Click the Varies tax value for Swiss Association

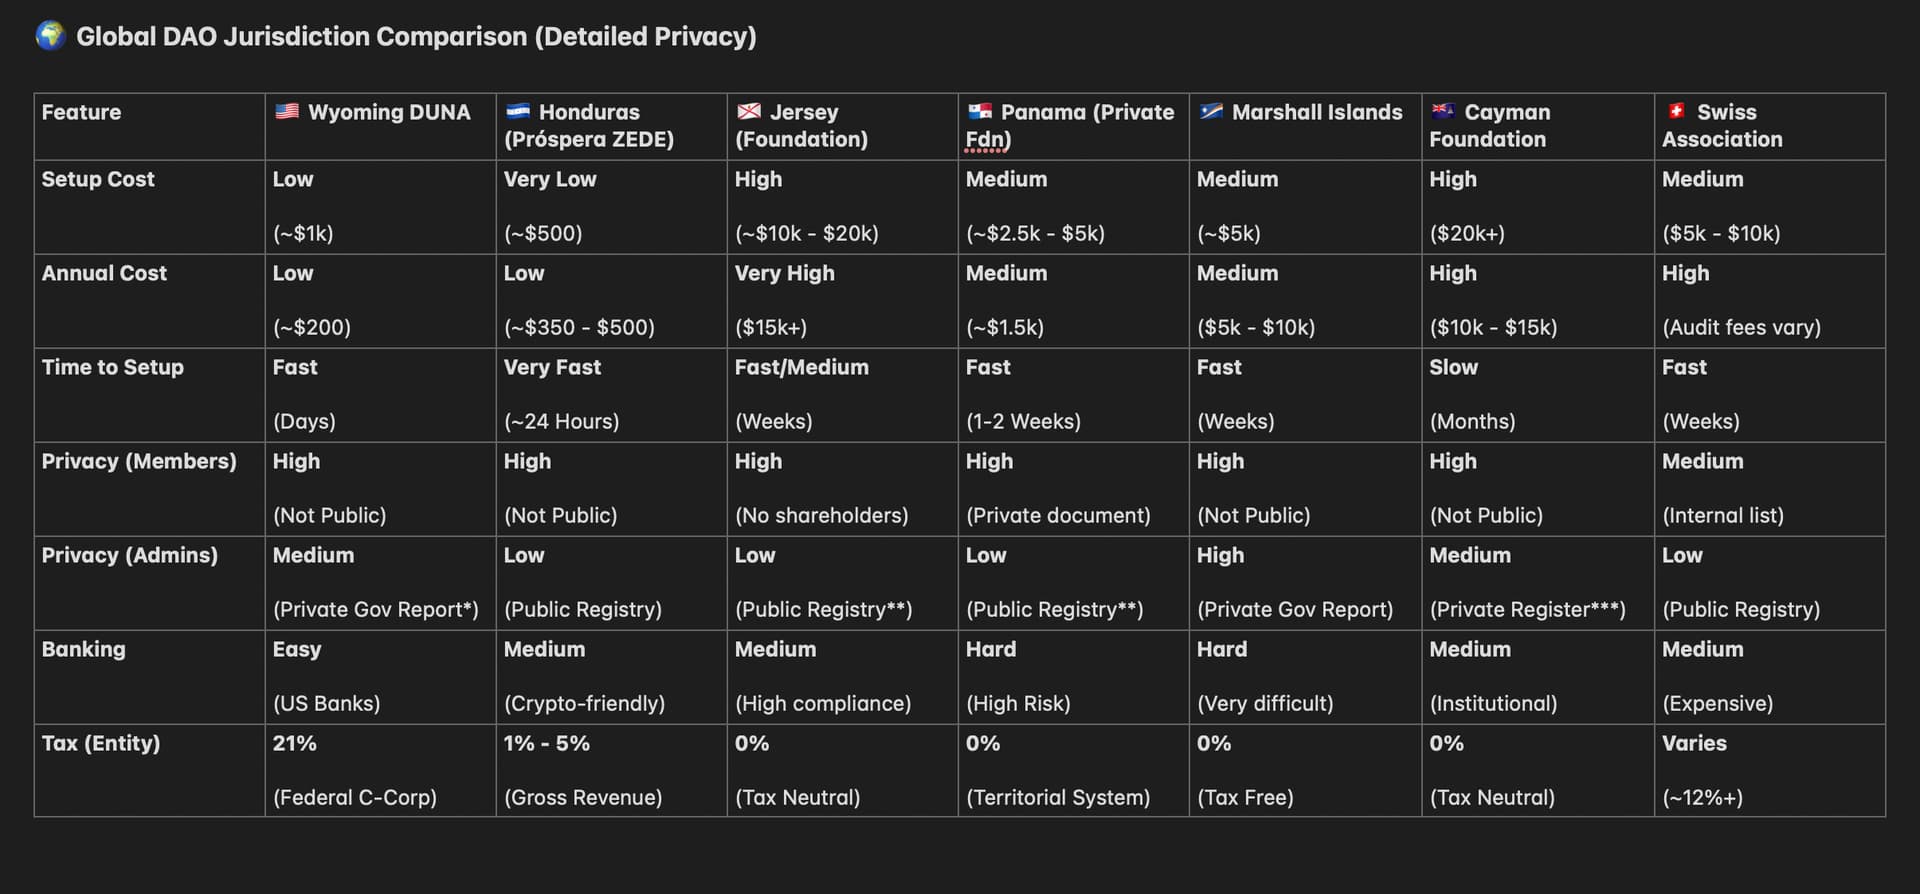(1694, 743)
